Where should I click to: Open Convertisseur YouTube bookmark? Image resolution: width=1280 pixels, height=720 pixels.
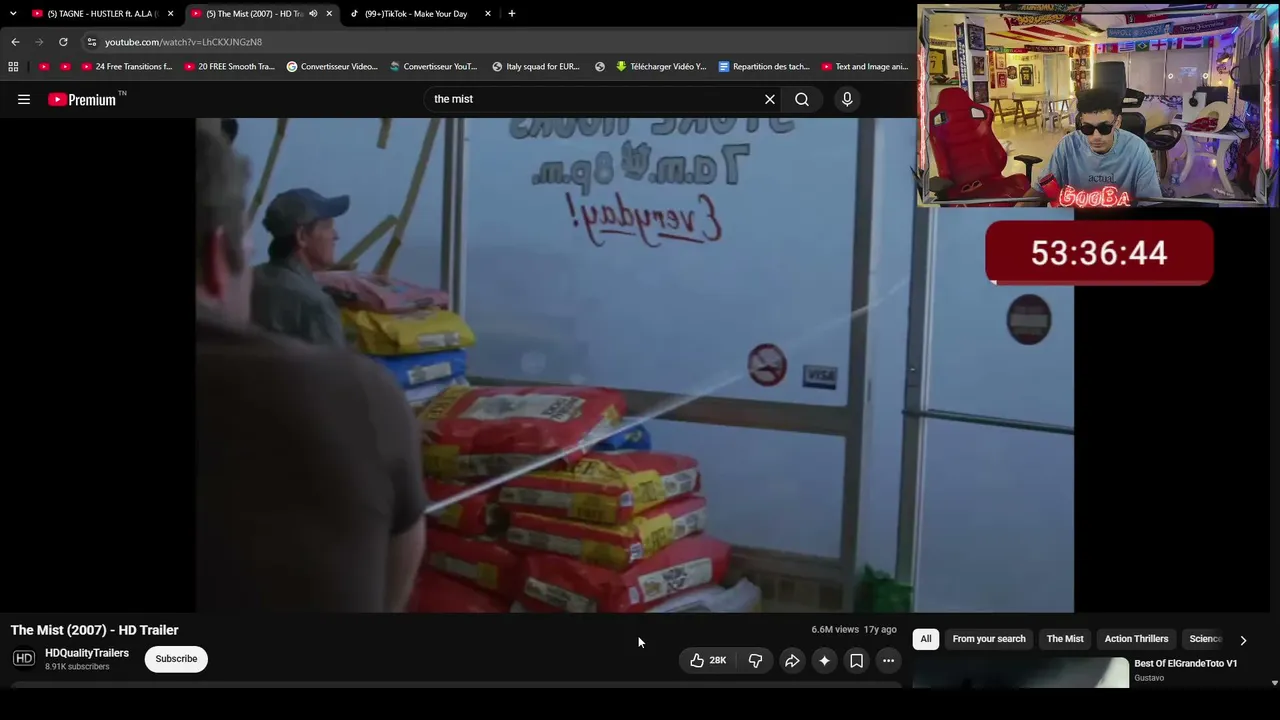coord(435,67)
